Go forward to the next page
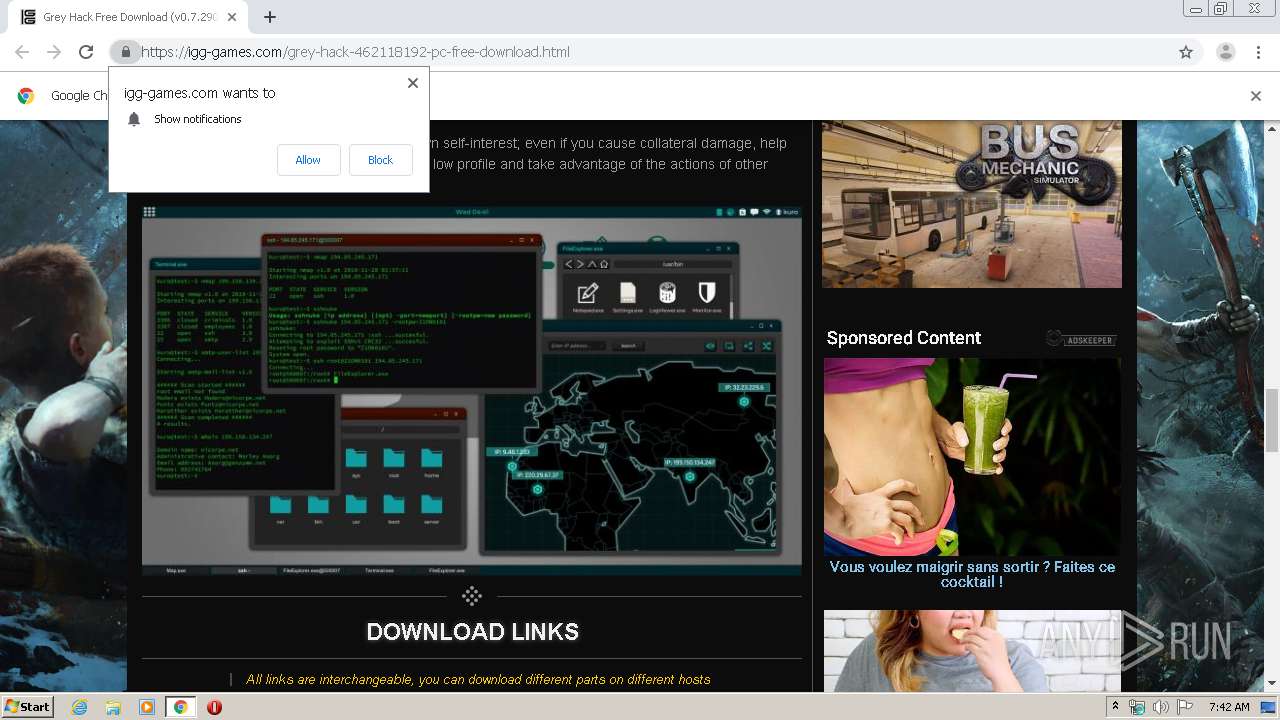This screenshot has width=1280, height=720. 54,52
